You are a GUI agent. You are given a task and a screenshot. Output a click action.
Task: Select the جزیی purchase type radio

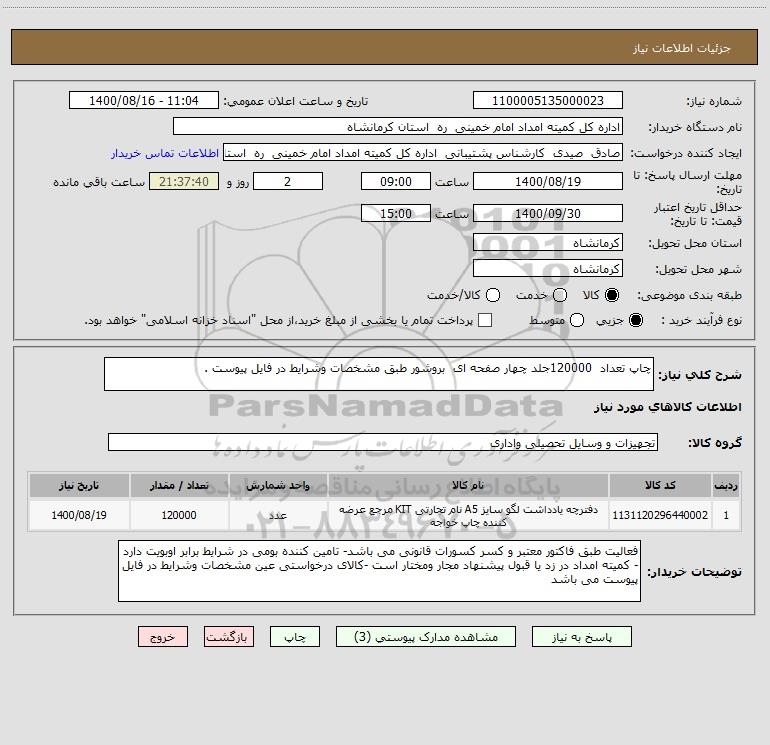[x=635, y=320]
